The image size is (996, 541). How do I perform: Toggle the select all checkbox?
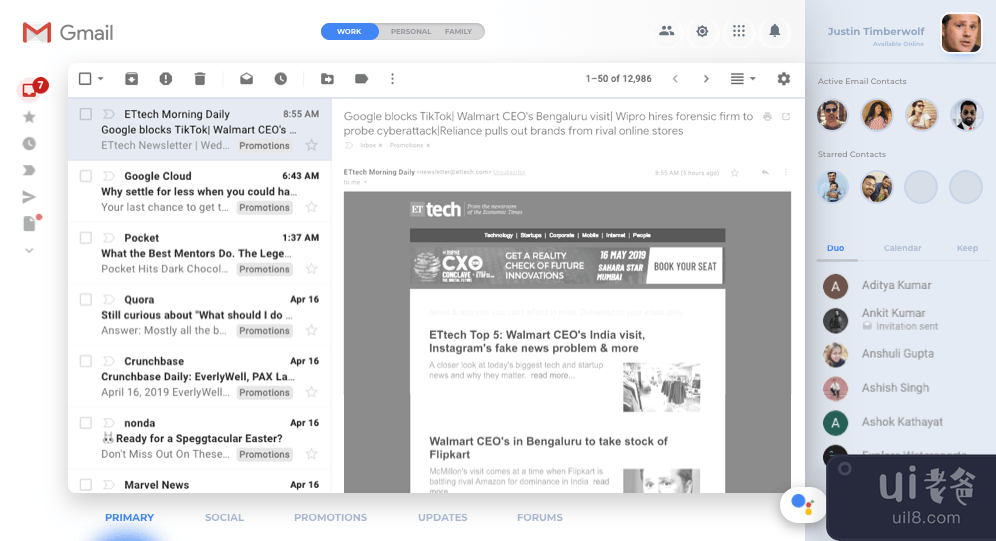pos(85,79)
